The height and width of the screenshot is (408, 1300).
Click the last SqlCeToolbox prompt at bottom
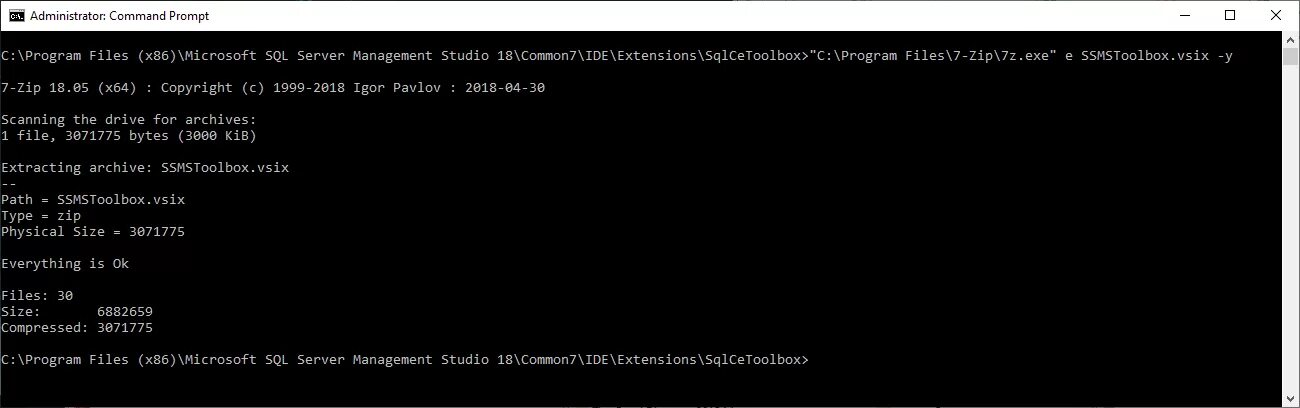tap(405, 360)
